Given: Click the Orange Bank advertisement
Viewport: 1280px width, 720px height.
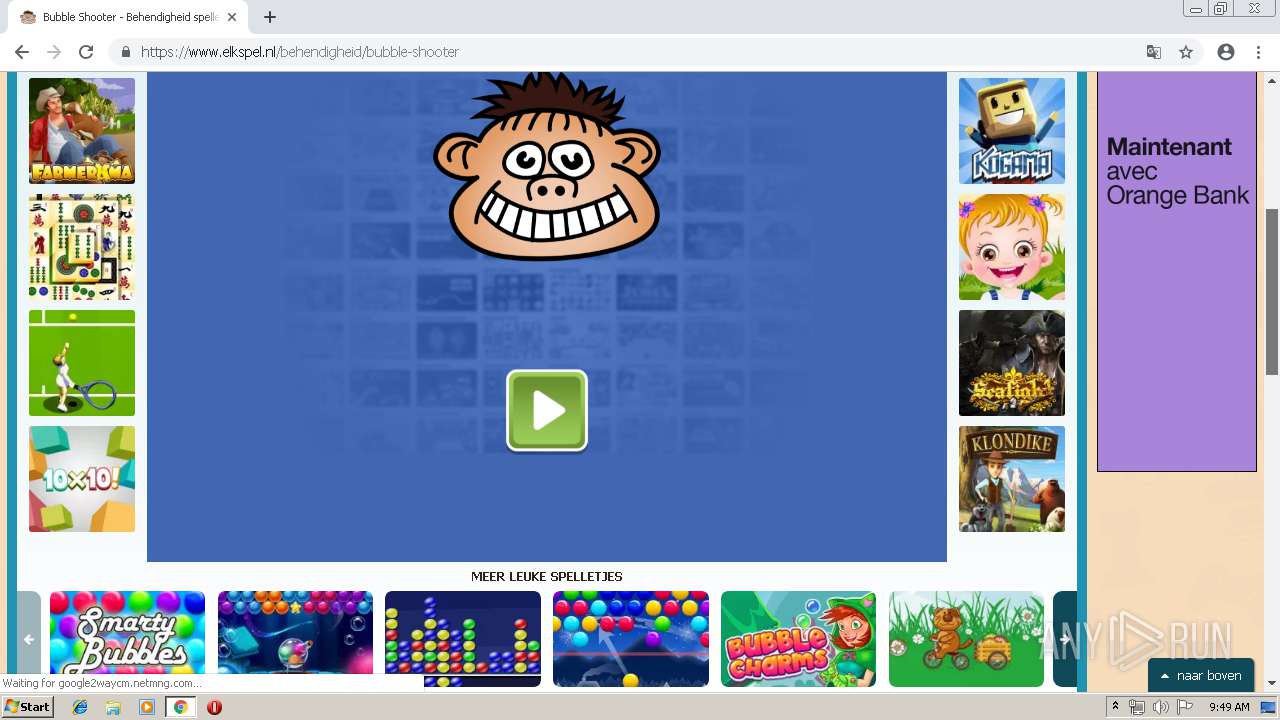Looking at the screenshot, I should point(1177,271).
